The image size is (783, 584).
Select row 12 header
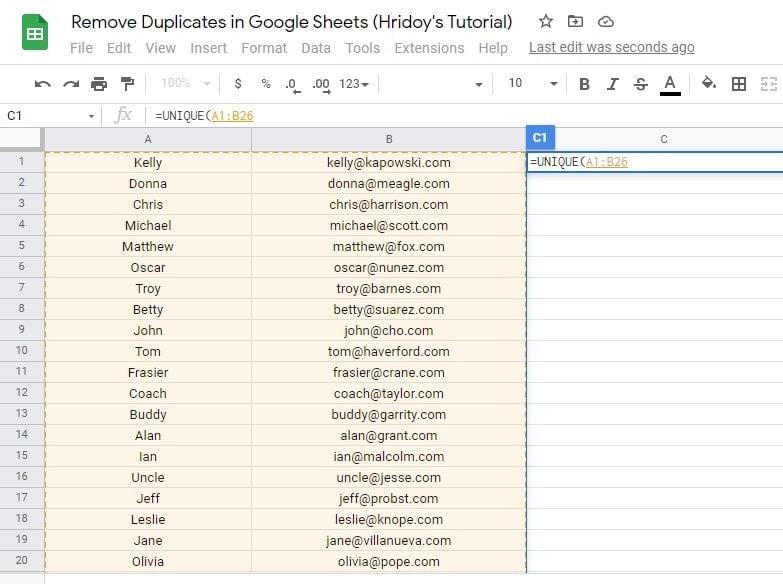[x=21, y=392]
